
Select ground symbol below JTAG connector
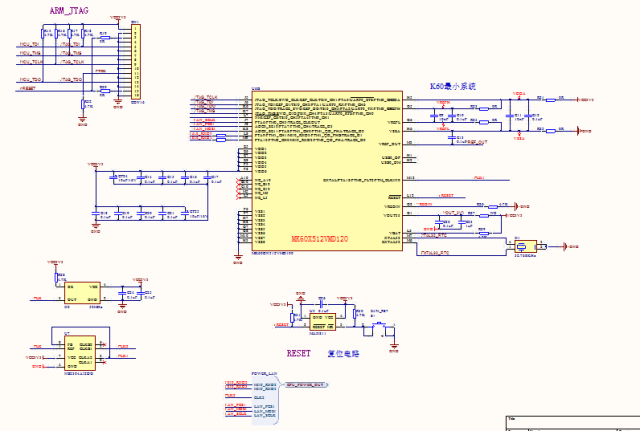pos(118,103)
